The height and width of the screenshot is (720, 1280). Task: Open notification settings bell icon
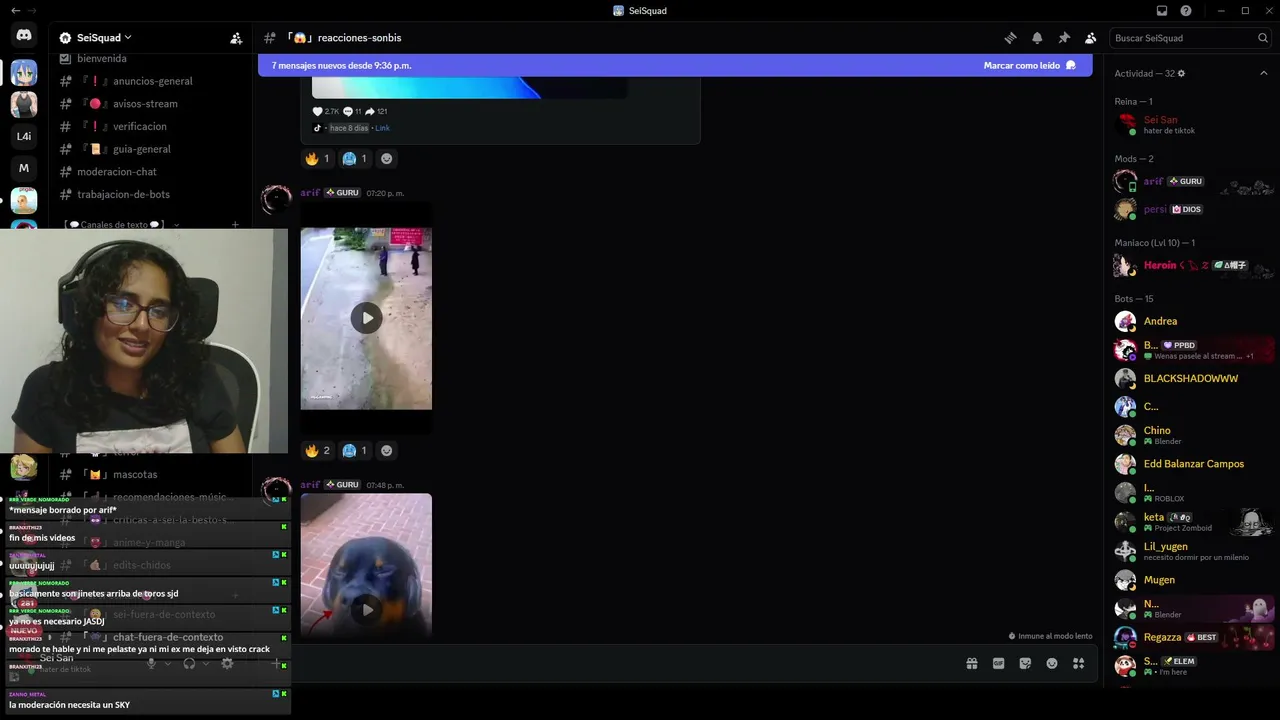click(x=1037, y=38)
